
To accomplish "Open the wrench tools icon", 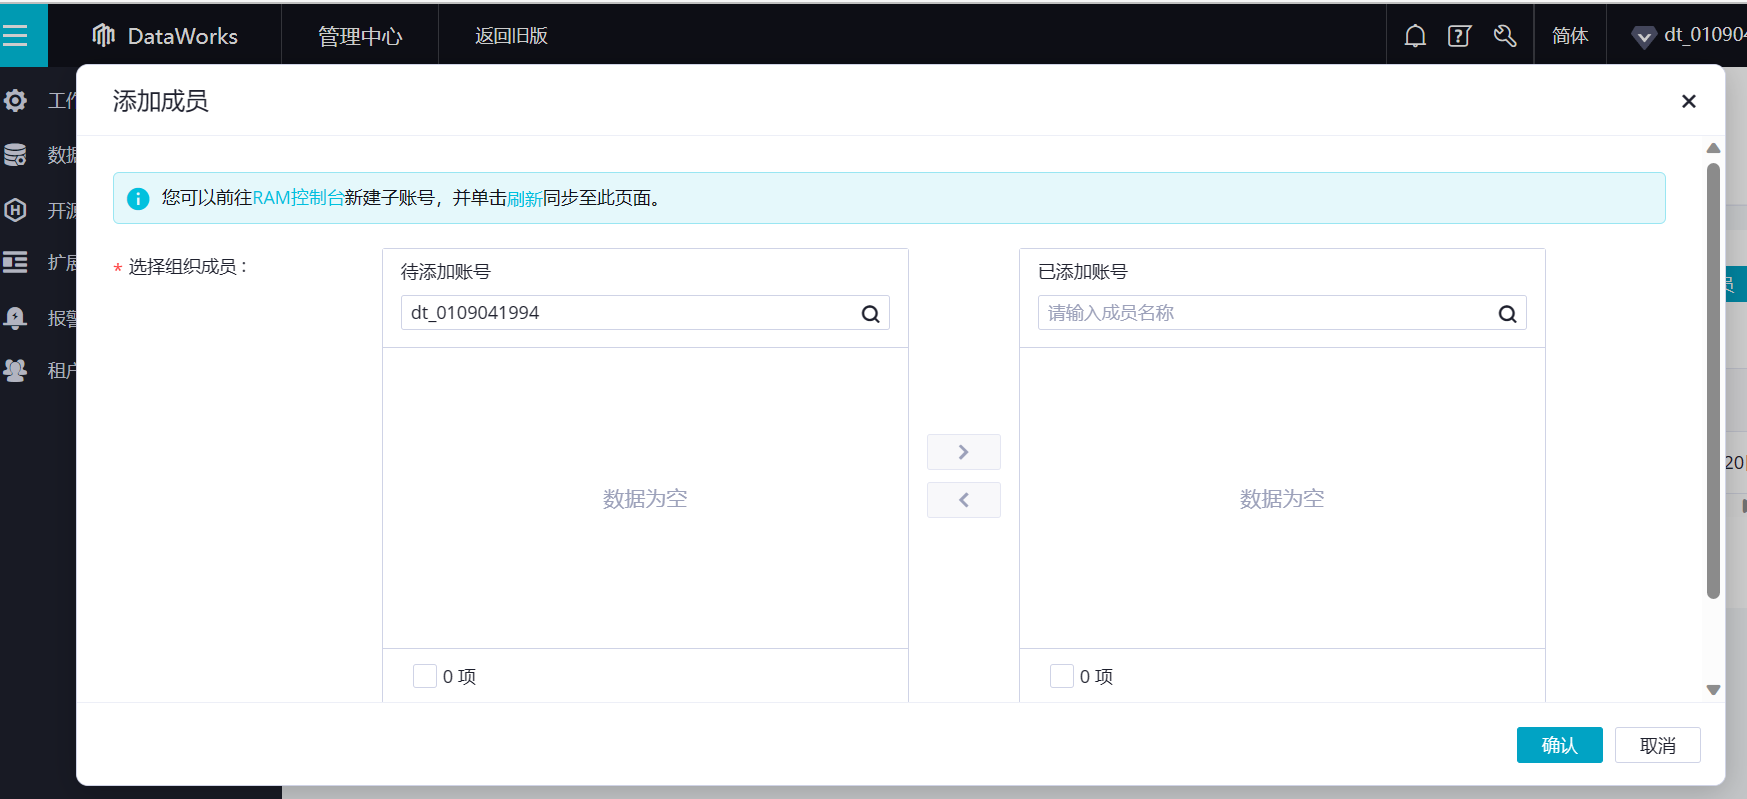I will [x=1505, y=36].
